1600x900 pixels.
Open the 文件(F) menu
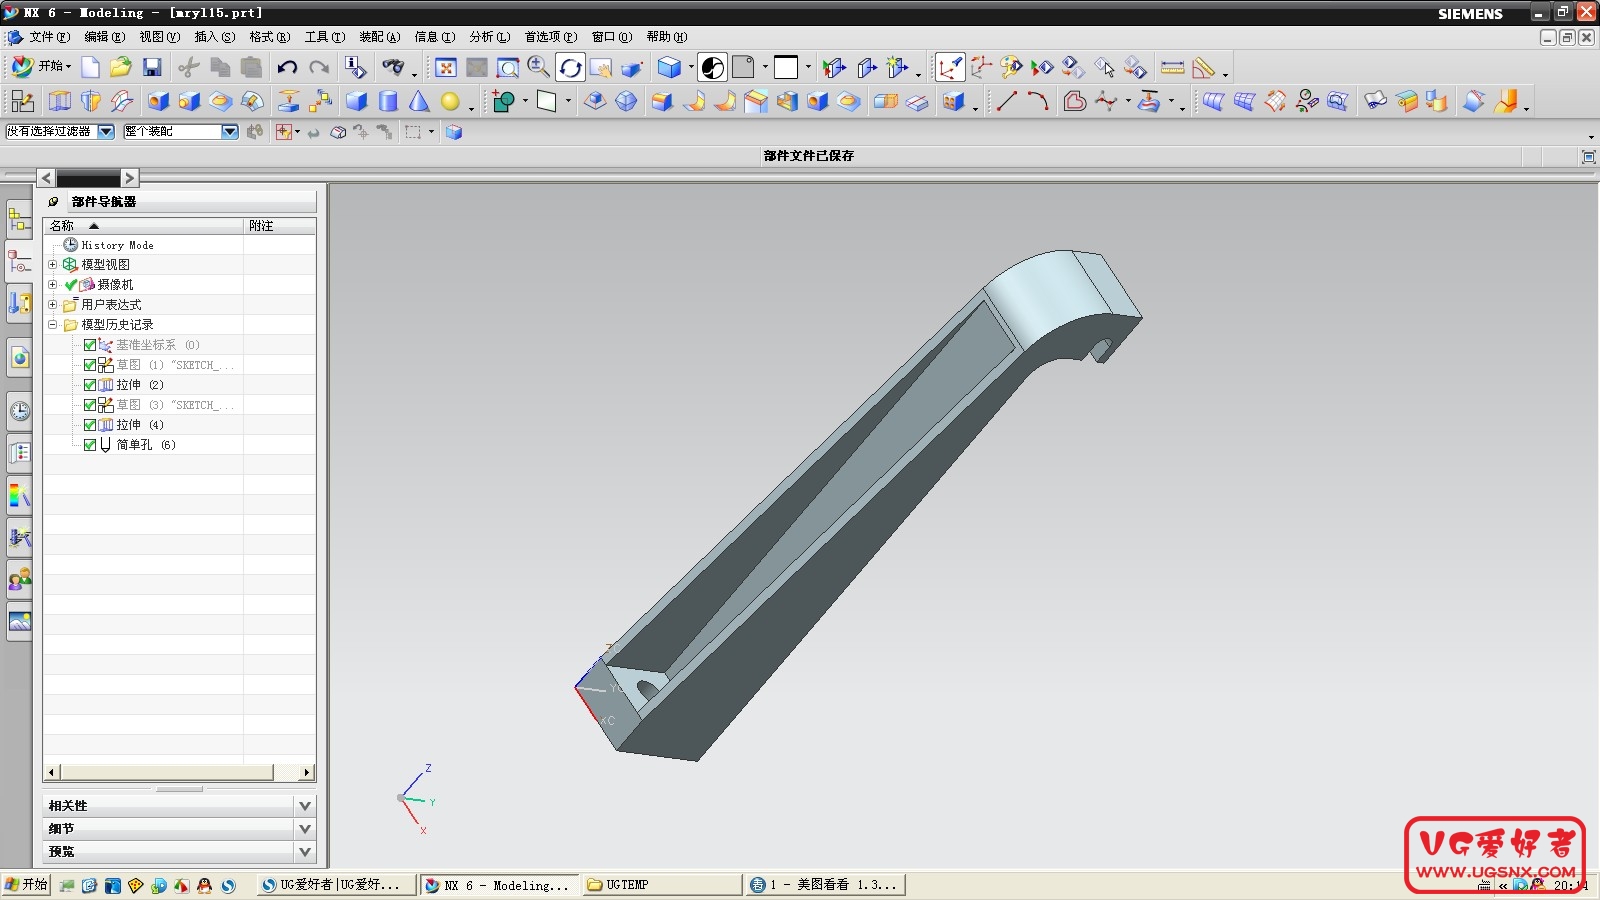point(49,37)
